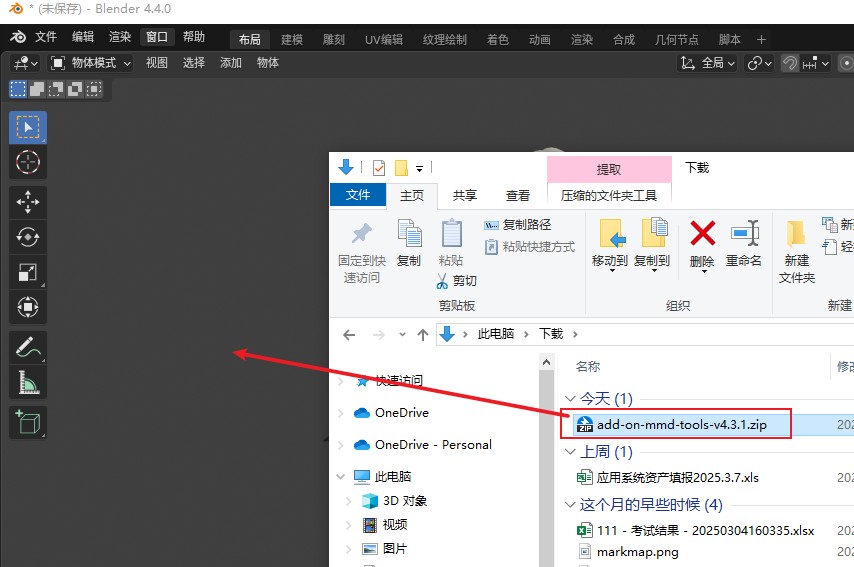The width and height of the screenshot is (854, 567).
Task: Click the Paste button in Explorer ribbon
Action: 451,243
